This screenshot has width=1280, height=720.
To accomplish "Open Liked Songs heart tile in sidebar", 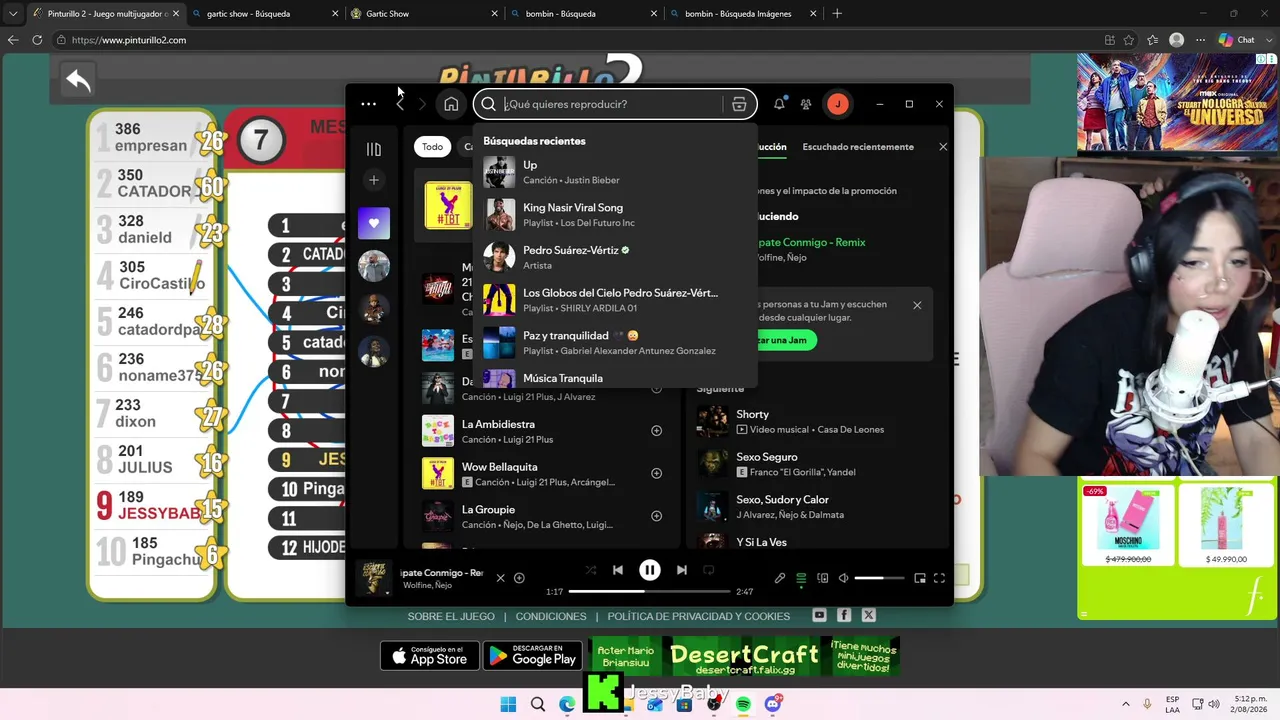I will pos(374,223).
